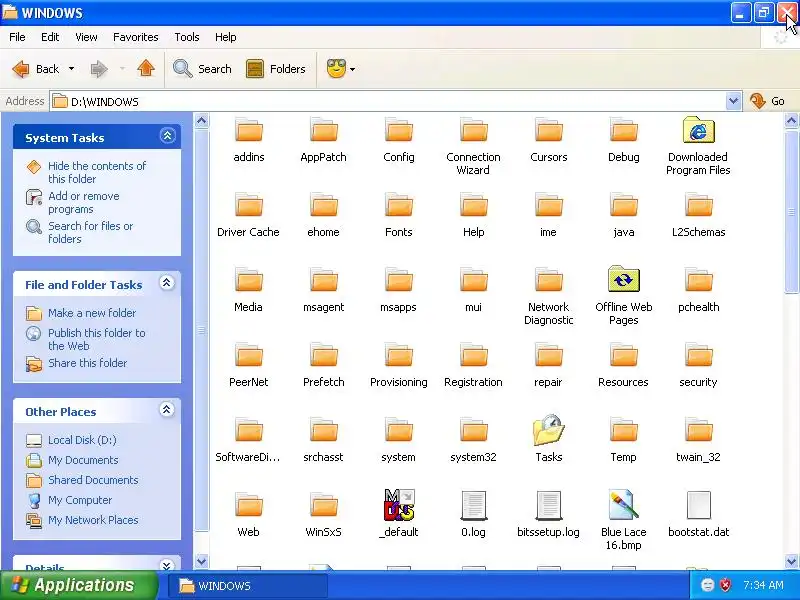The width and height of the screenshot is (800, 600).
Task: Click Share this folder link
Action: [87, 363]
